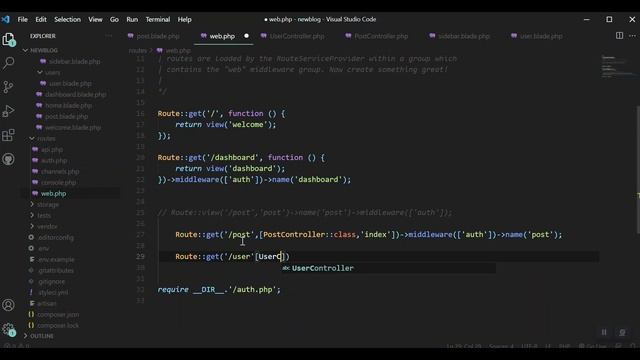This screenshot has width=640, height=360.
Task: Open the File menu
Action: pos(22,19)
